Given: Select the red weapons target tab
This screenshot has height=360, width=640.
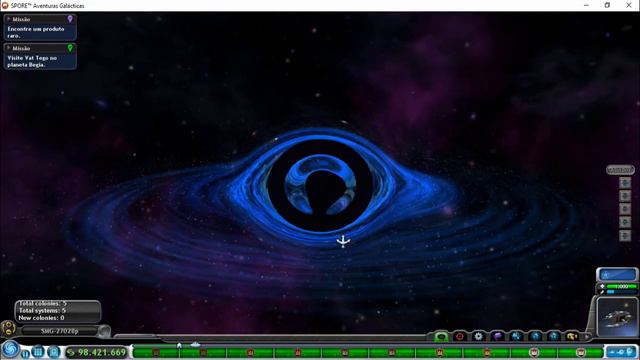Looking at the screenshot, I should click(460, 336).
